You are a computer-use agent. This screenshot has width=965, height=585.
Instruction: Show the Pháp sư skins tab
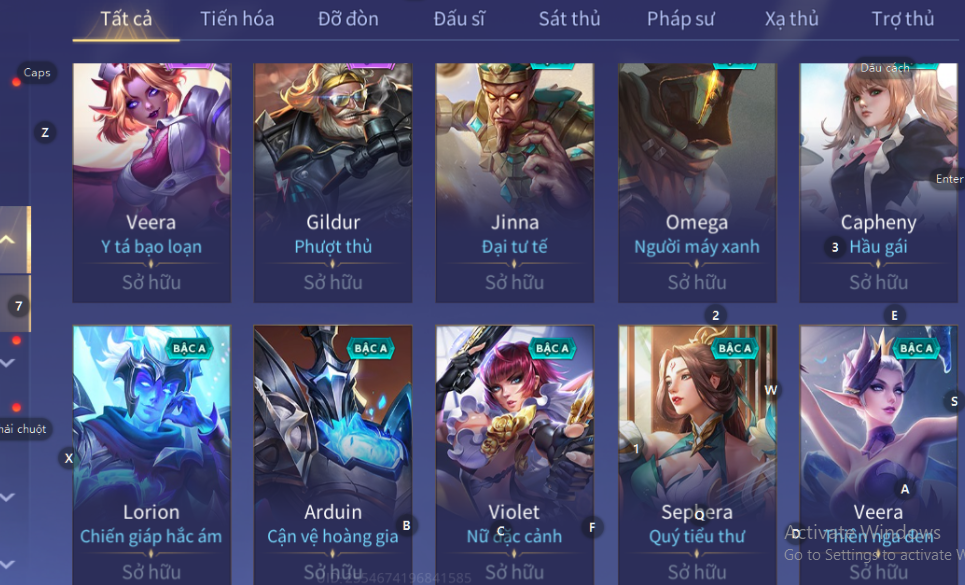pyautogui.click(x=681, y=19)
